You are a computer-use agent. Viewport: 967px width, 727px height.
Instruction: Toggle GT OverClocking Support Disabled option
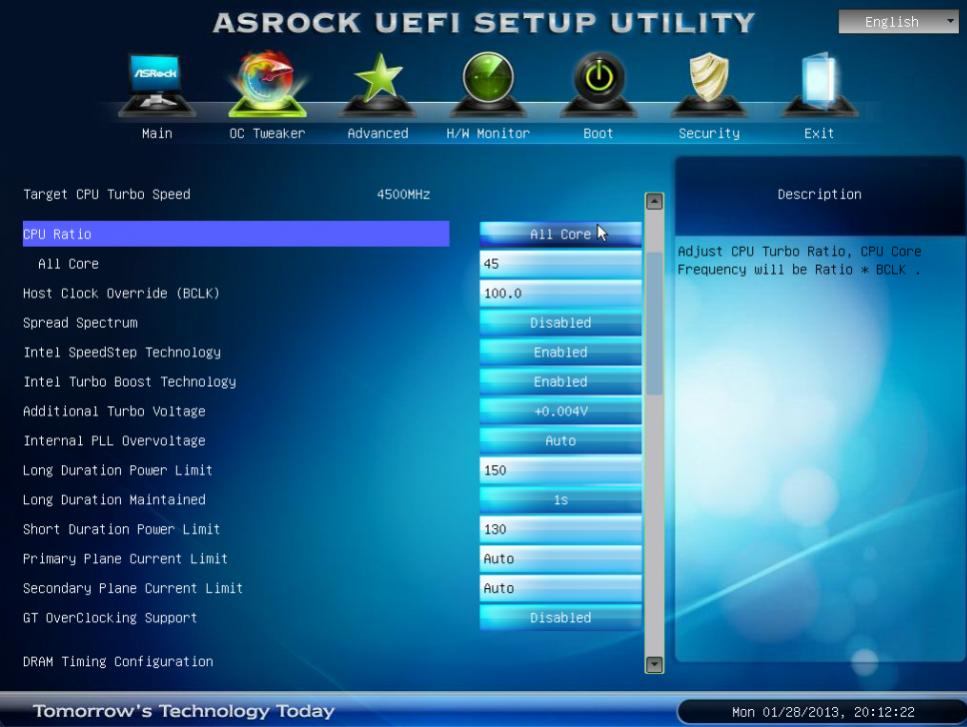tap(561, 618)
